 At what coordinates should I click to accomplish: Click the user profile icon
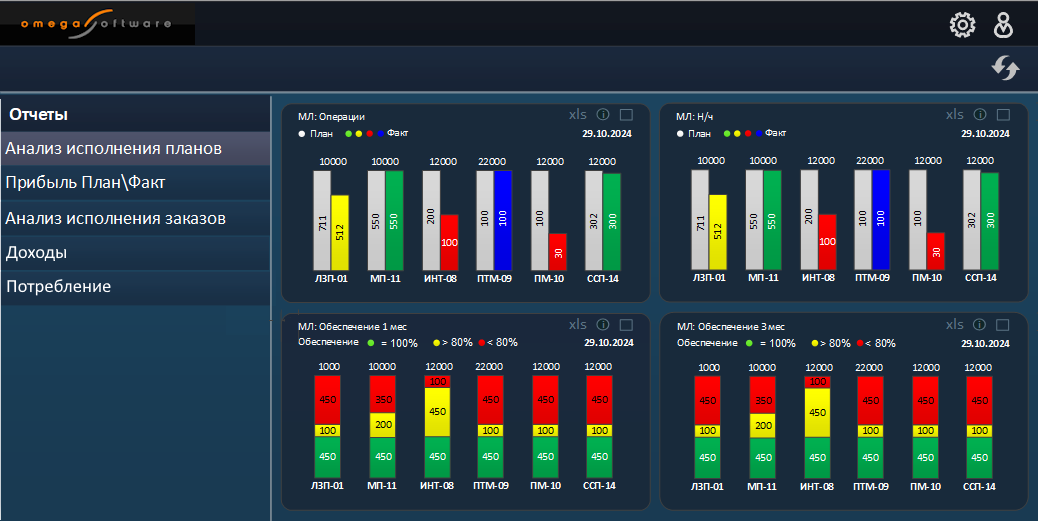pyautogui.click(x=1004, y=25)
